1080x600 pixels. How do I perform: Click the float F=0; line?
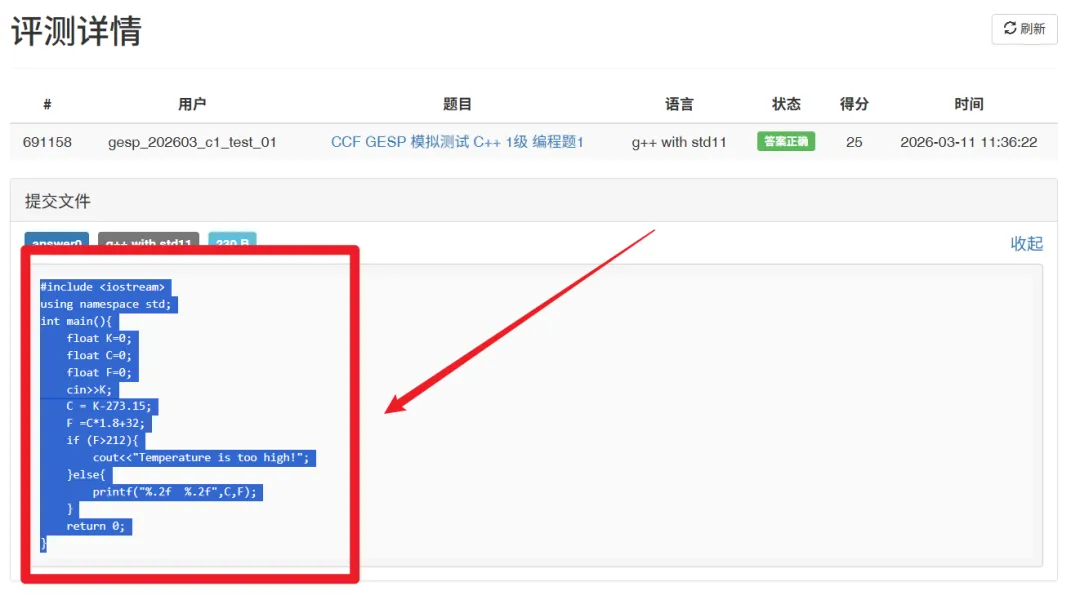click(99, 373)
